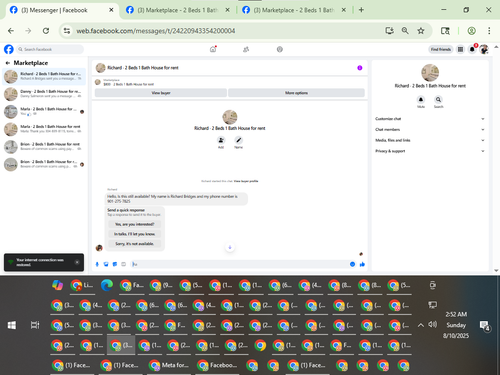Go back with the browser back arrow
This screenshot has height=375, width=500.
(x=11, y=31)
